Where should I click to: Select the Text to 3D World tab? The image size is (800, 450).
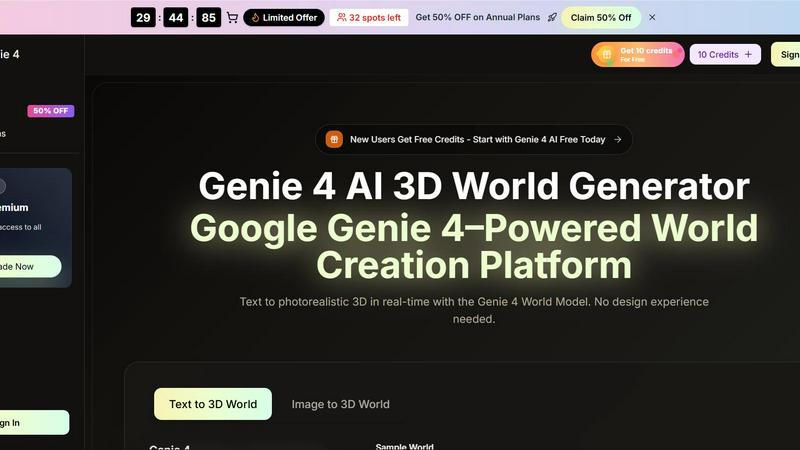coord(213,404)
